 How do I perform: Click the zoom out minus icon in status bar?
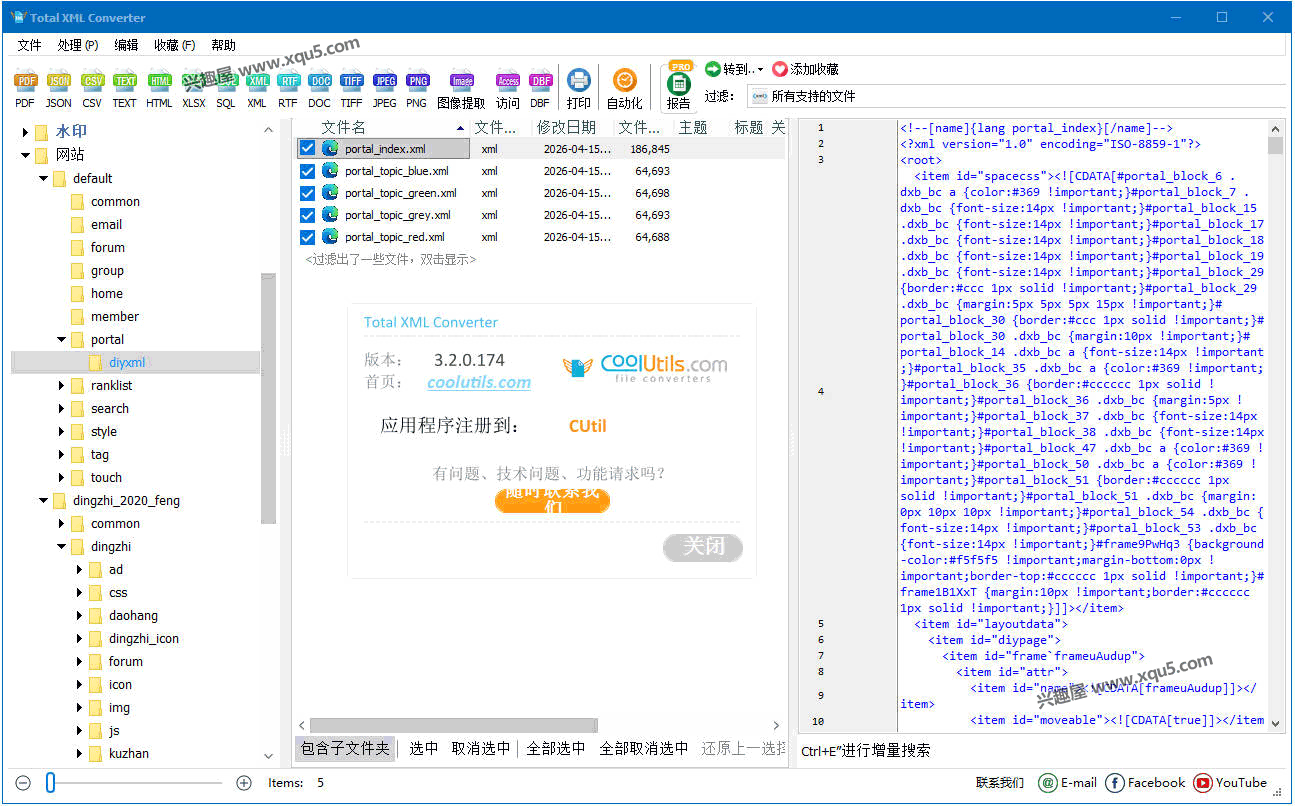[x=24, y=783]
